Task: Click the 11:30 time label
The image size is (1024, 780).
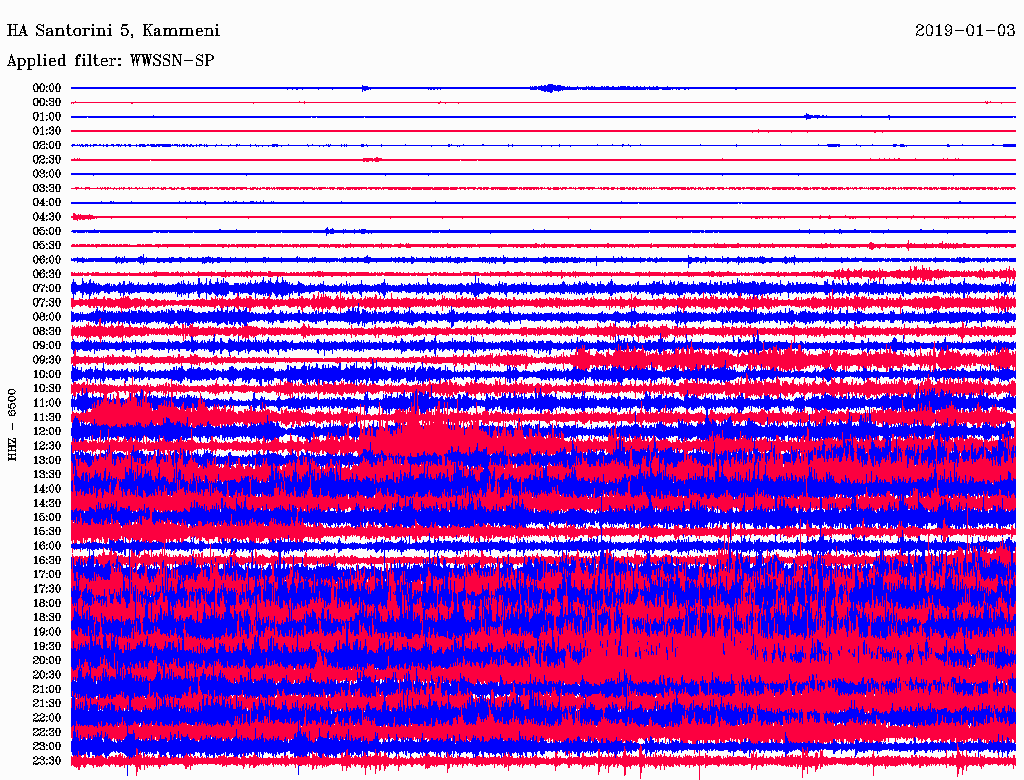Action: [47, 417]
